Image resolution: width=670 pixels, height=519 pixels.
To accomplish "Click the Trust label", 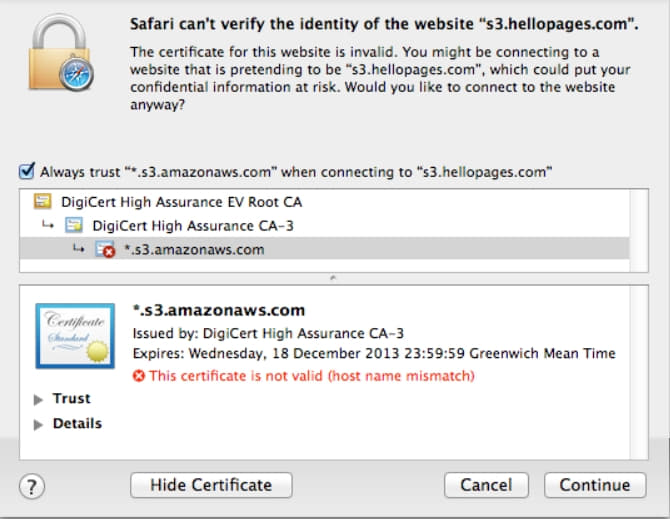I will pyautogui.click(x=71, y=399).
